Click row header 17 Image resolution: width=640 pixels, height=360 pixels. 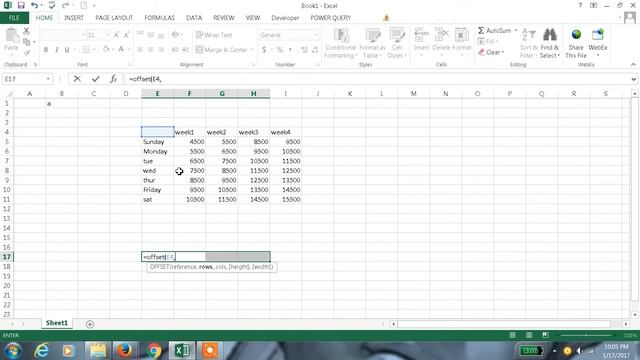pyautogui.click(x=7, y=257)
